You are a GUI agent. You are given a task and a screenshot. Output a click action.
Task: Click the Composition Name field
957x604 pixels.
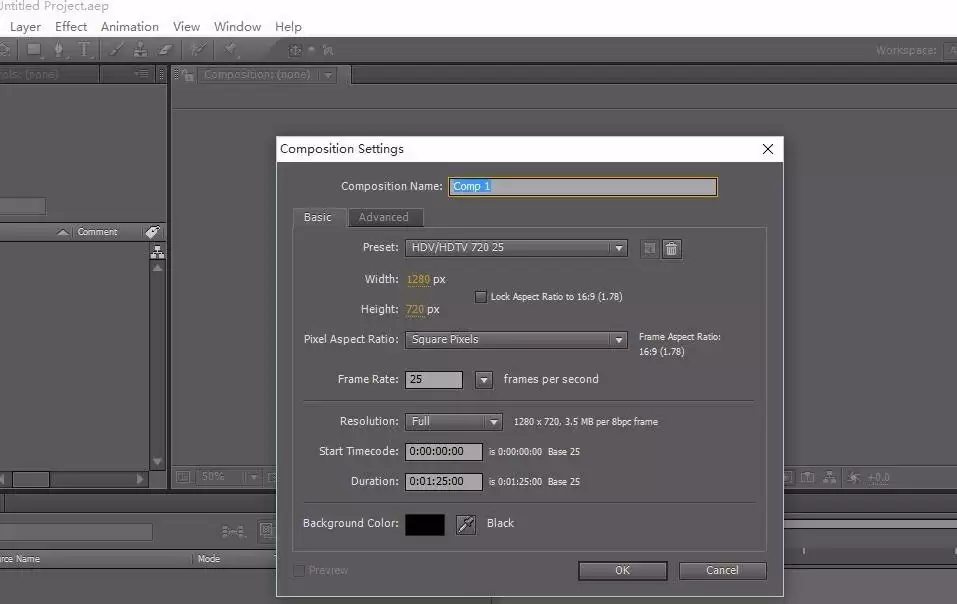point(583,187)
